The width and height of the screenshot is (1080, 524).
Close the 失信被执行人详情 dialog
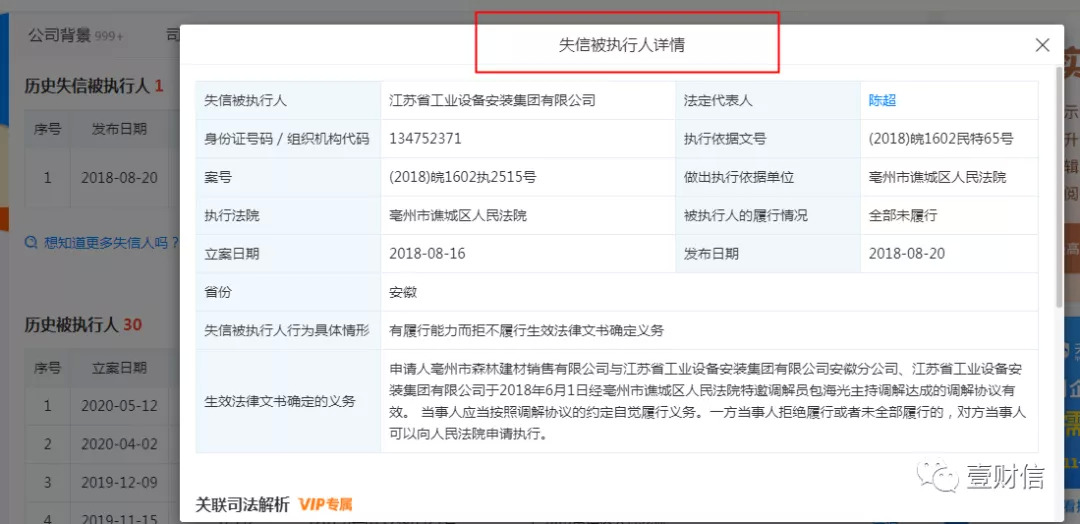click(1042, 45)
